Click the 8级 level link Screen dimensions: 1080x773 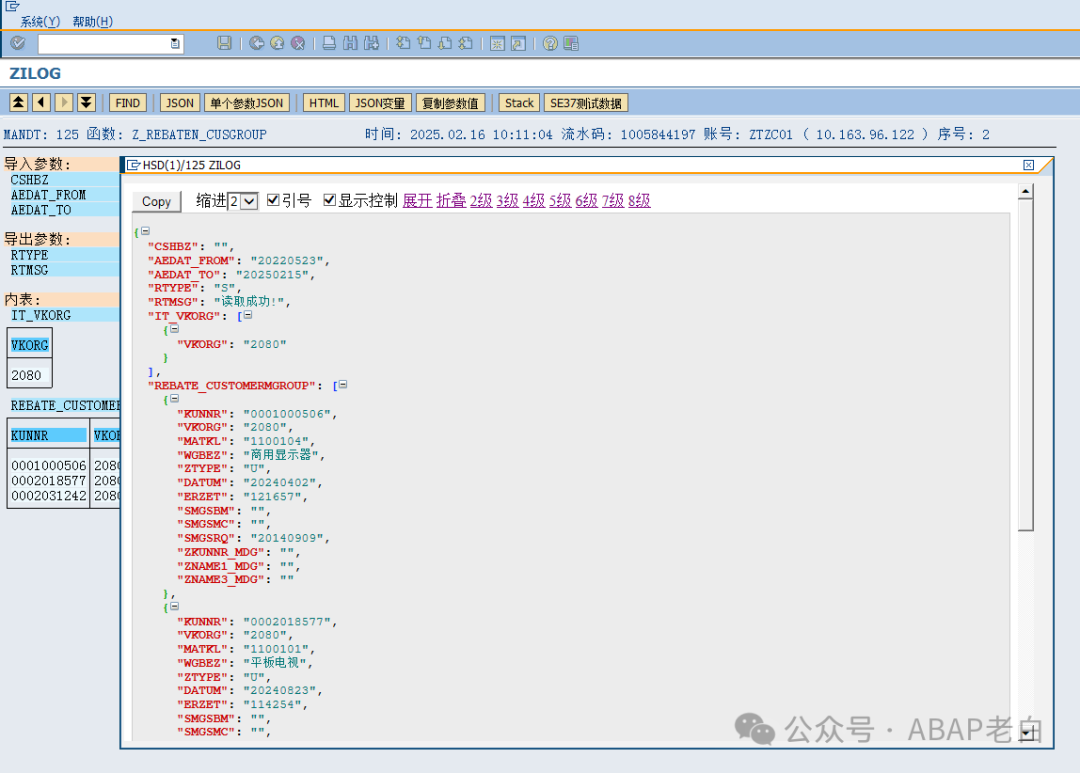tap(639, 200)
